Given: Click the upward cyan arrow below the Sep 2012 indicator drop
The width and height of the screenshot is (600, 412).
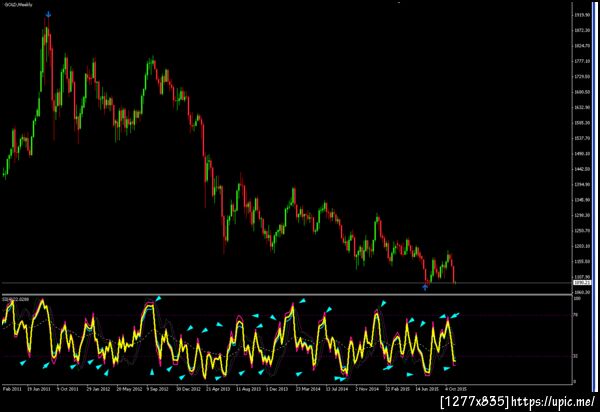Looking at the screenshot, I should (152, 371).
